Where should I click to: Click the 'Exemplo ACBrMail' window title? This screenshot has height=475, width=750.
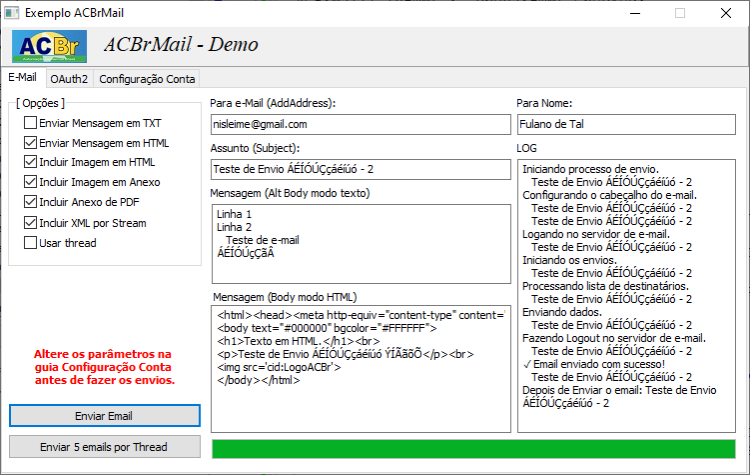point(74,13)
